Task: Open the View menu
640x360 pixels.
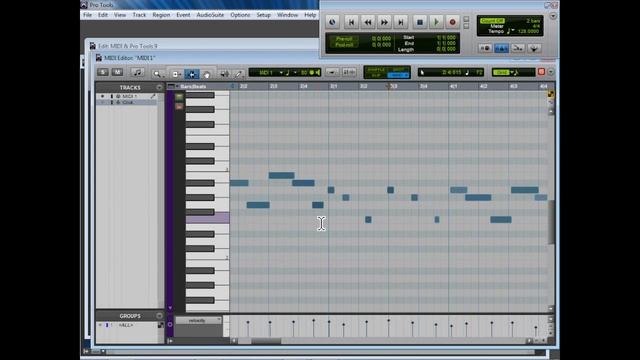Action: (x=120, y=15)
